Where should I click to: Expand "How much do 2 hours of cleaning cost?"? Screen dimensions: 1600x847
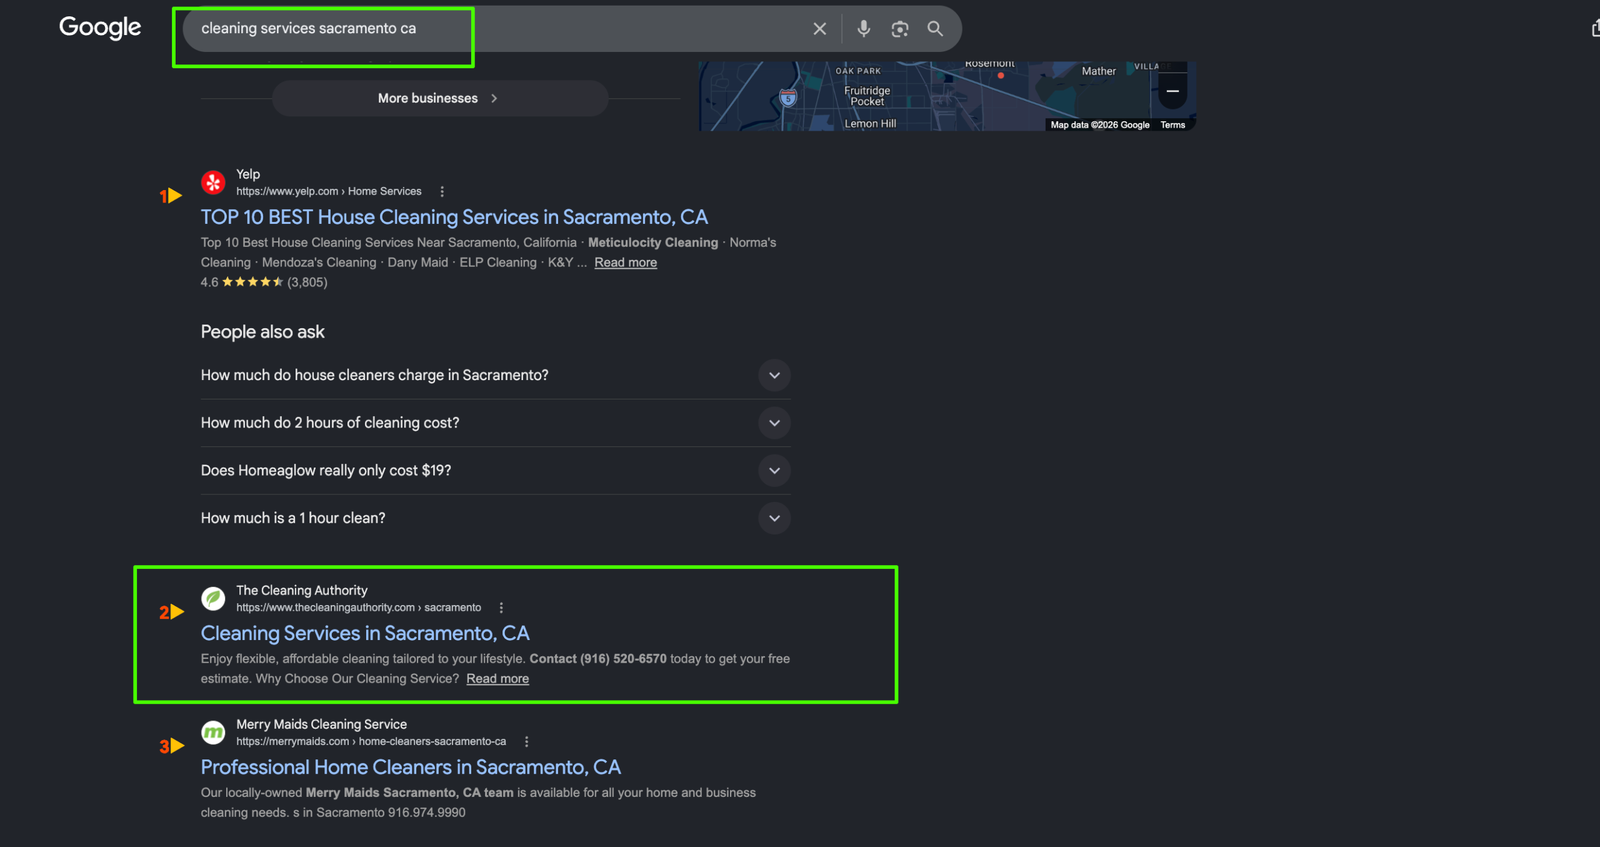coord(495,423)
